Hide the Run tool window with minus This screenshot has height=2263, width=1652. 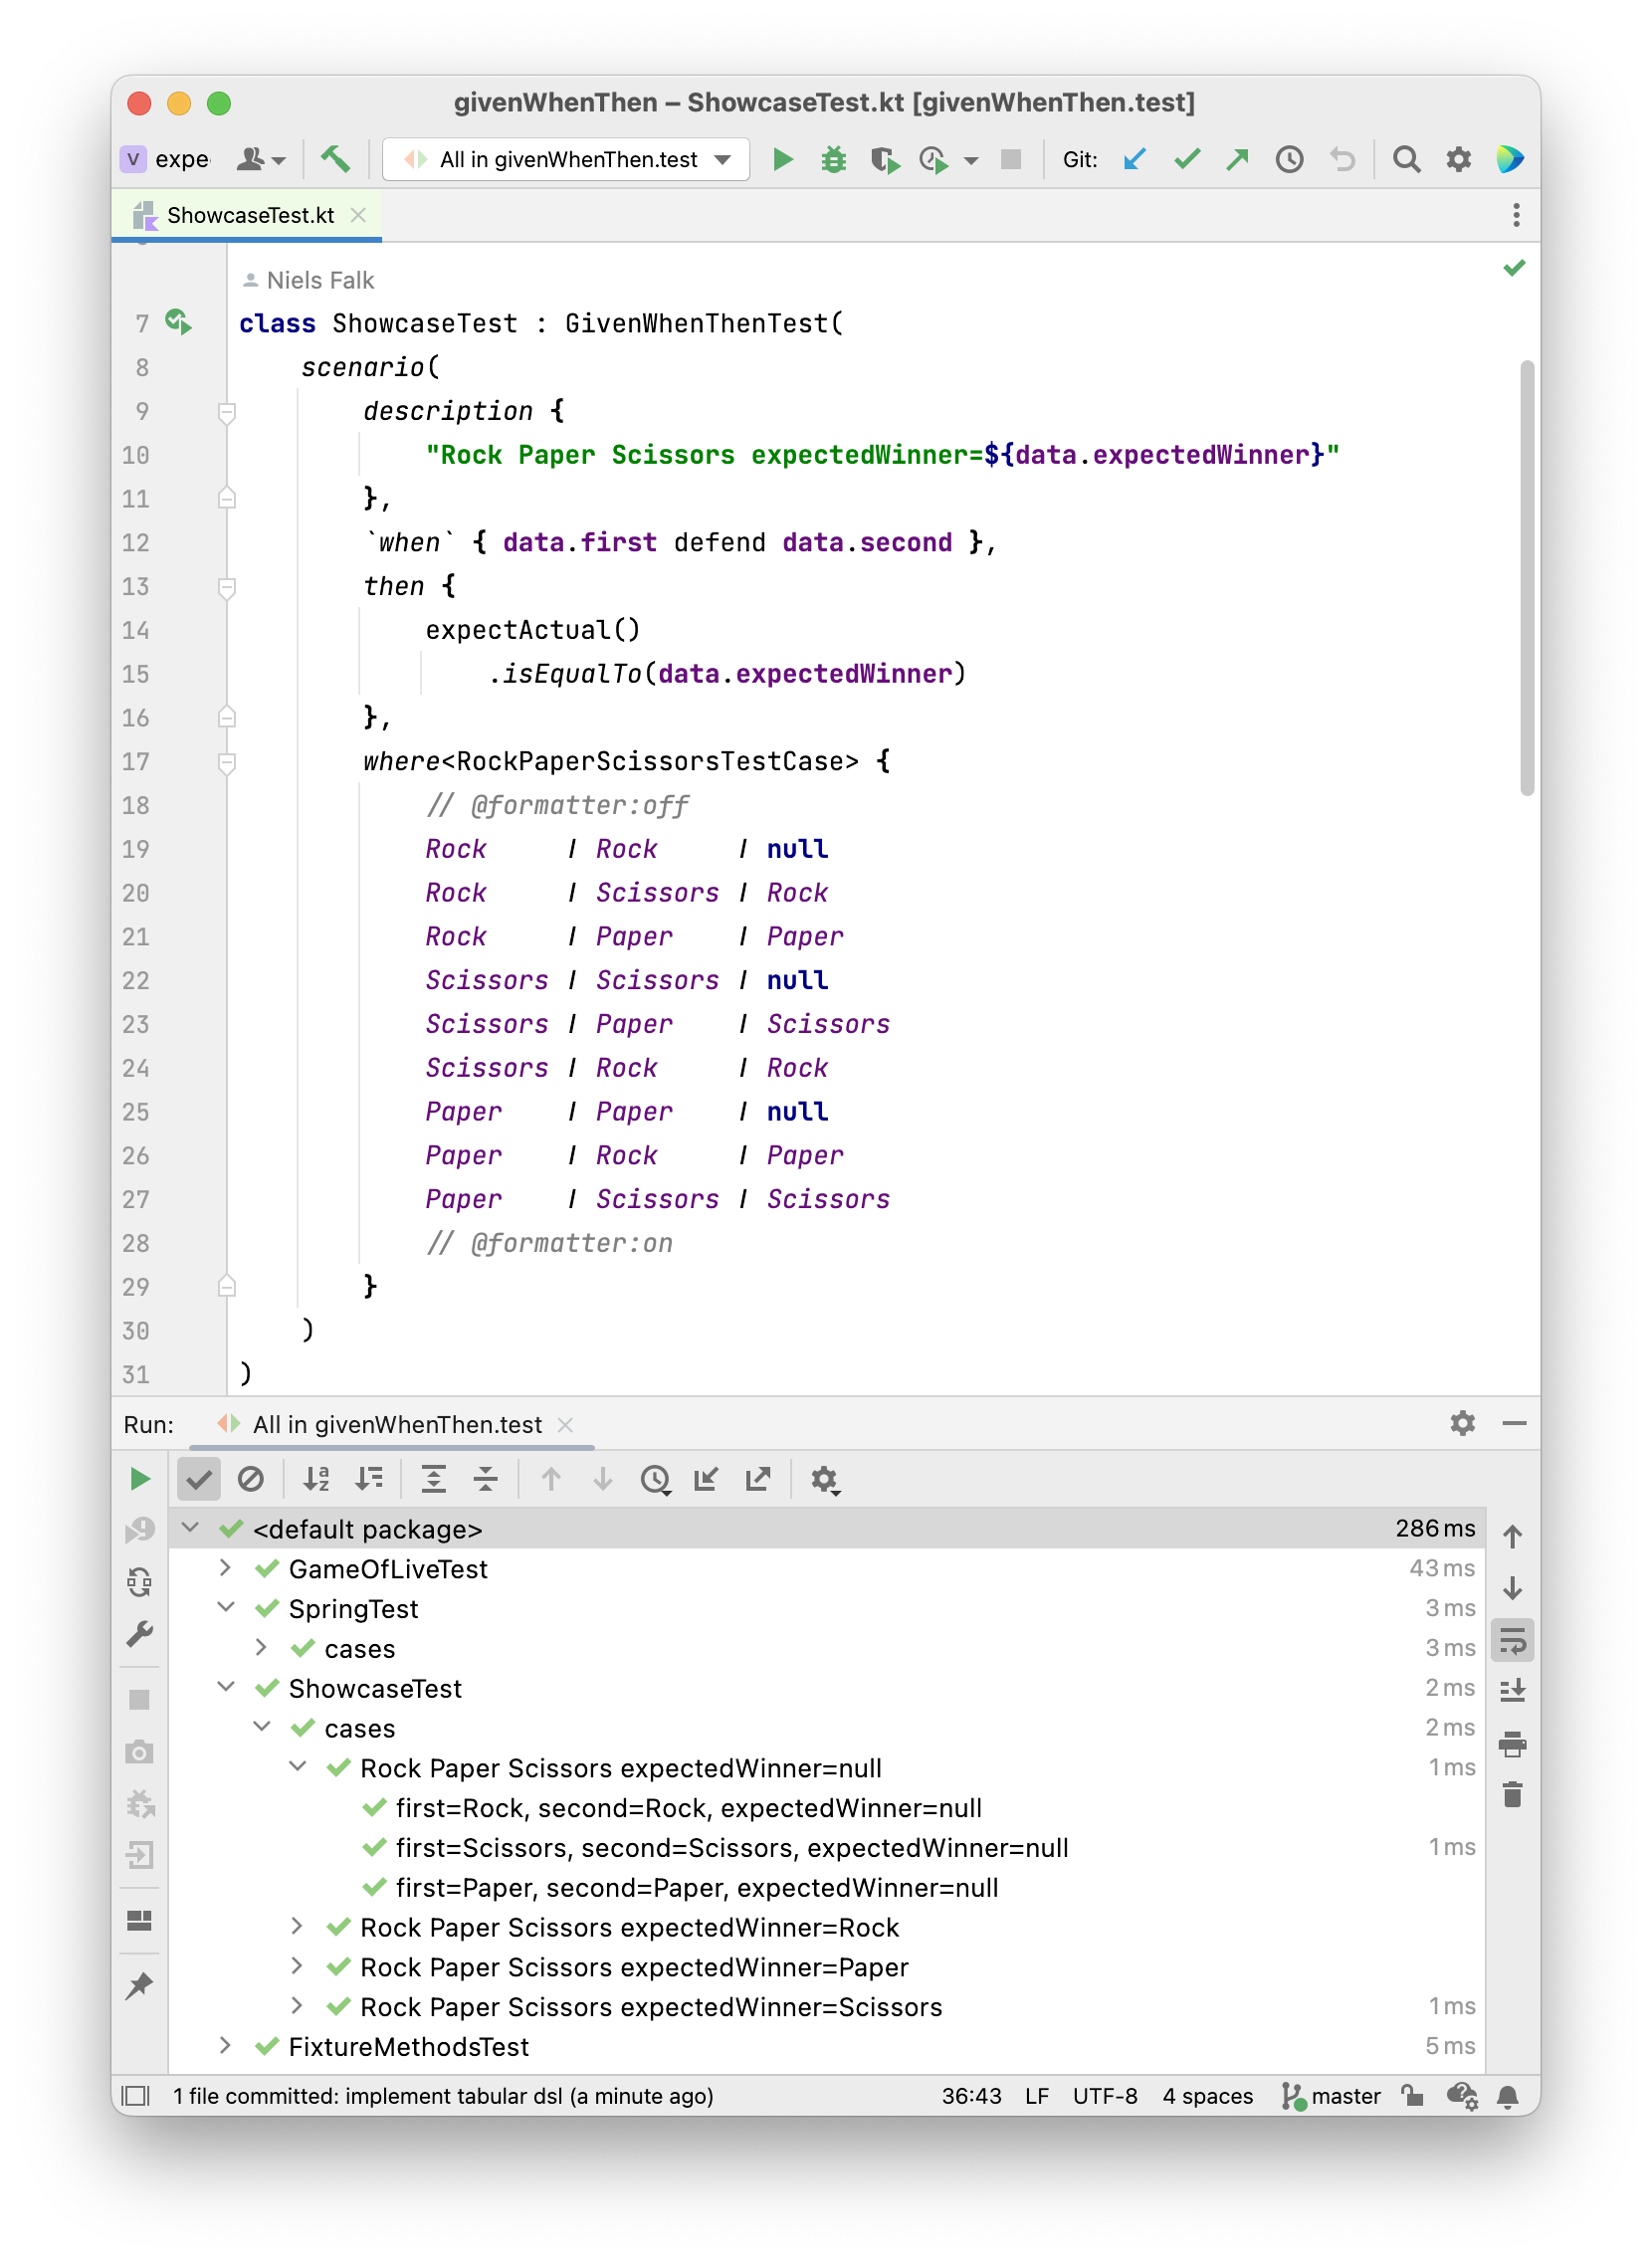(1514, 1424)
